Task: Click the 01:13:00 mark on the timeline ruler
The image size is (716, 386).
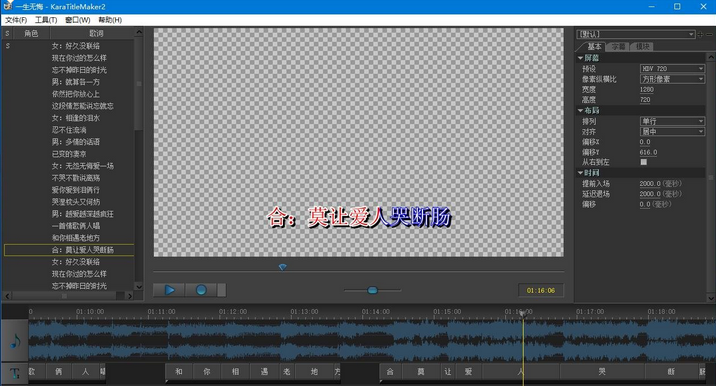Action: coord(304,312)
